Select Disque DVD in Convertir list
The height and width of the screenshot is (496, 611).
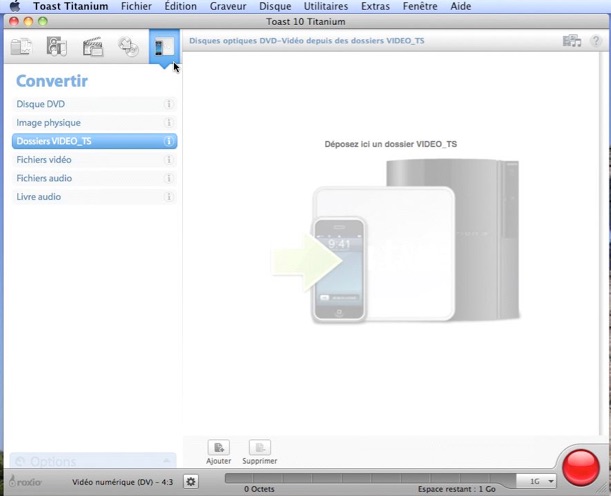[94, 104]
